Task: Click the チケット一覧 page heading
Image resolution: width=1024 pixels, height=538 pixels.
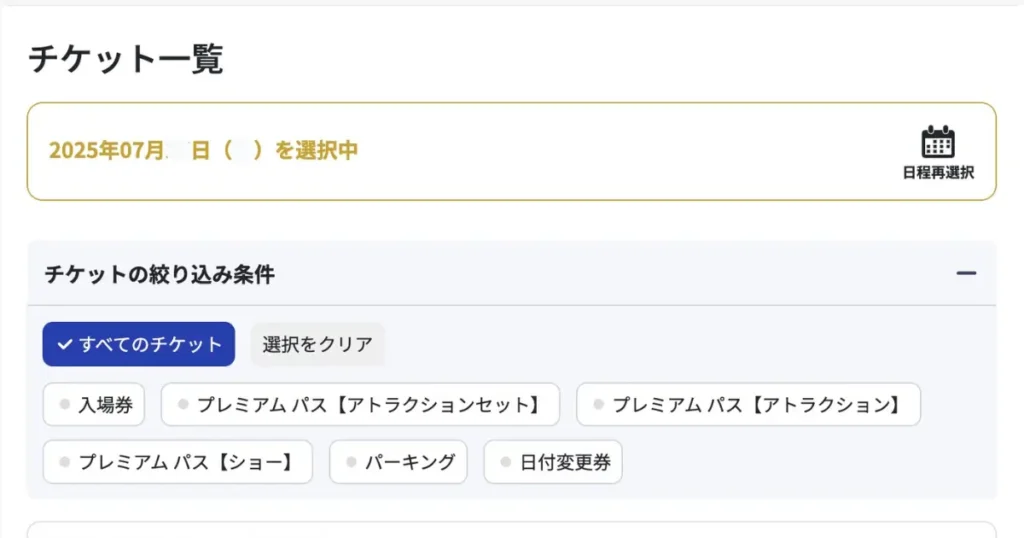Action: (x=126, y=59)
